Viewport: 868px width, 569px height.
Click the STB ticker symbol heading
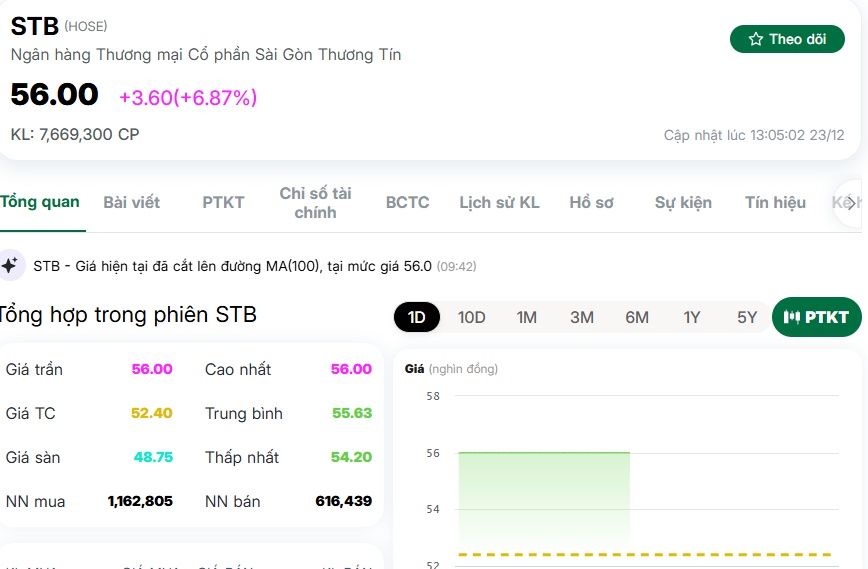coord(34,26)
